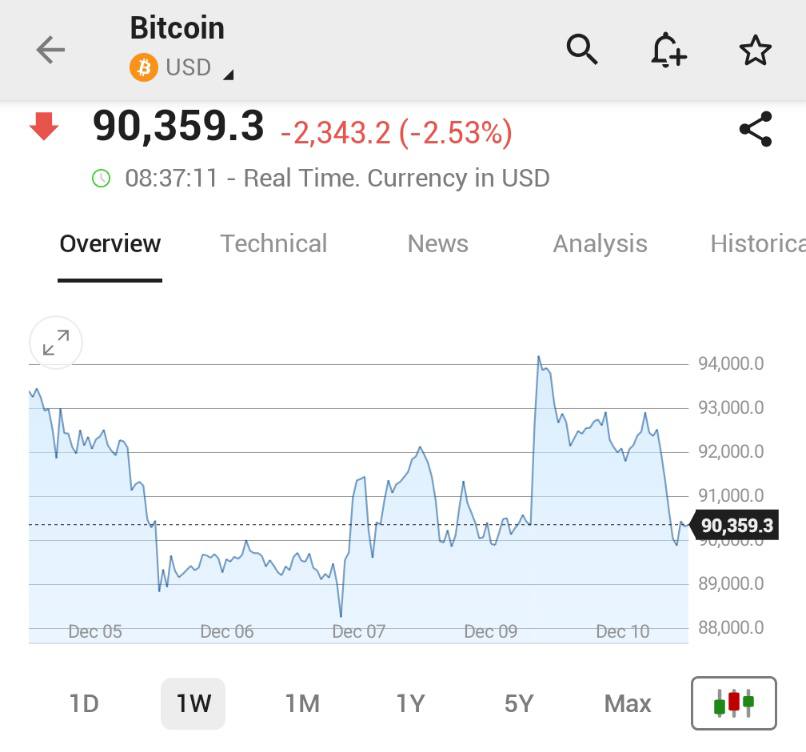Select the 1W time range
Screen dimensions: 806x752
(193, 704)
